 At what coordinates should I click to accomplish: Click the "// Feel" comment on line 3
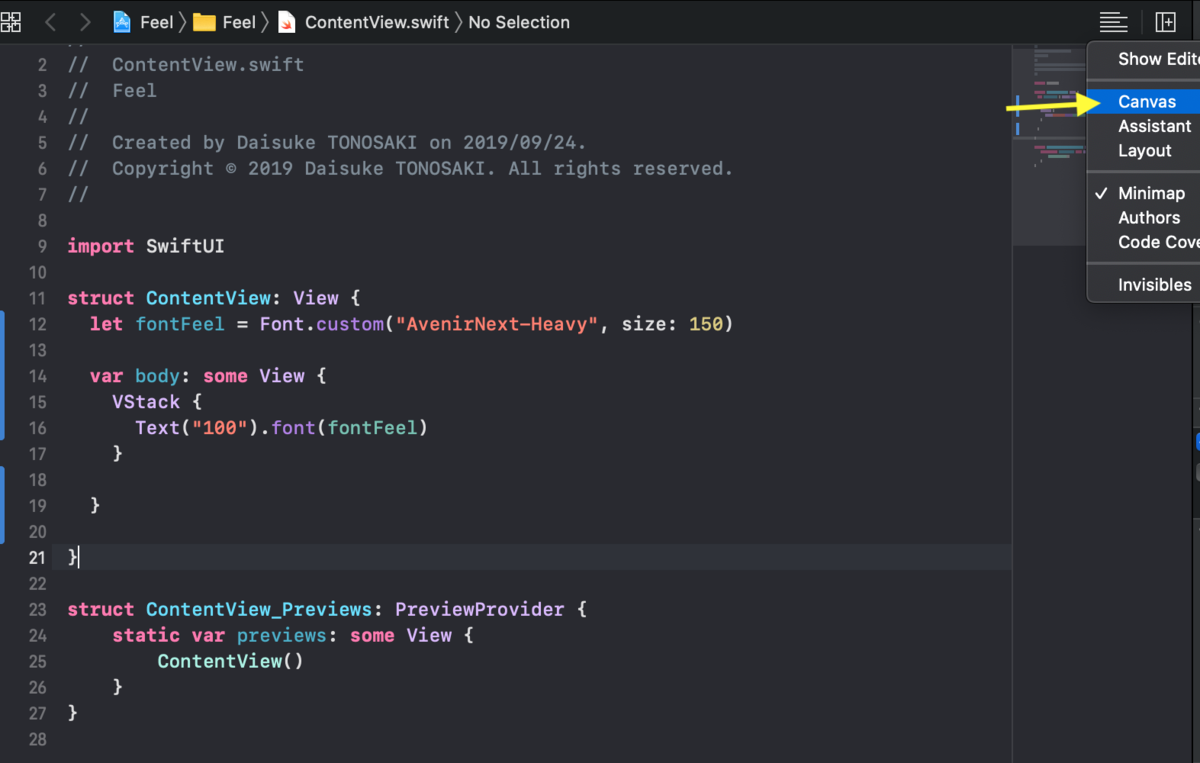point(112,91)
